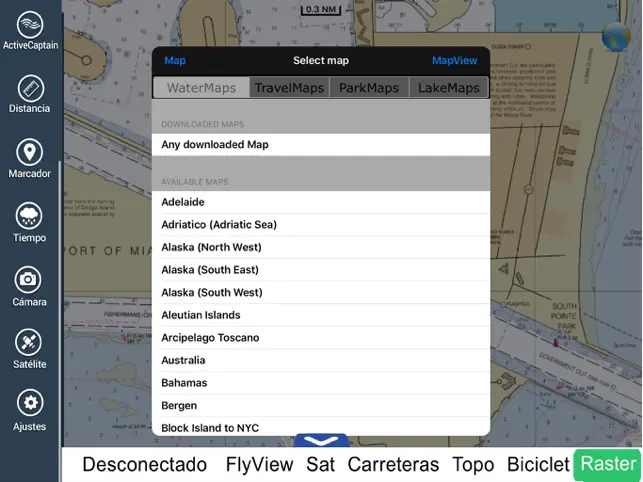Viewport: 643px width, 482px height.
Task: Switch map layer to Topo
Action: [x=473, y=465]
